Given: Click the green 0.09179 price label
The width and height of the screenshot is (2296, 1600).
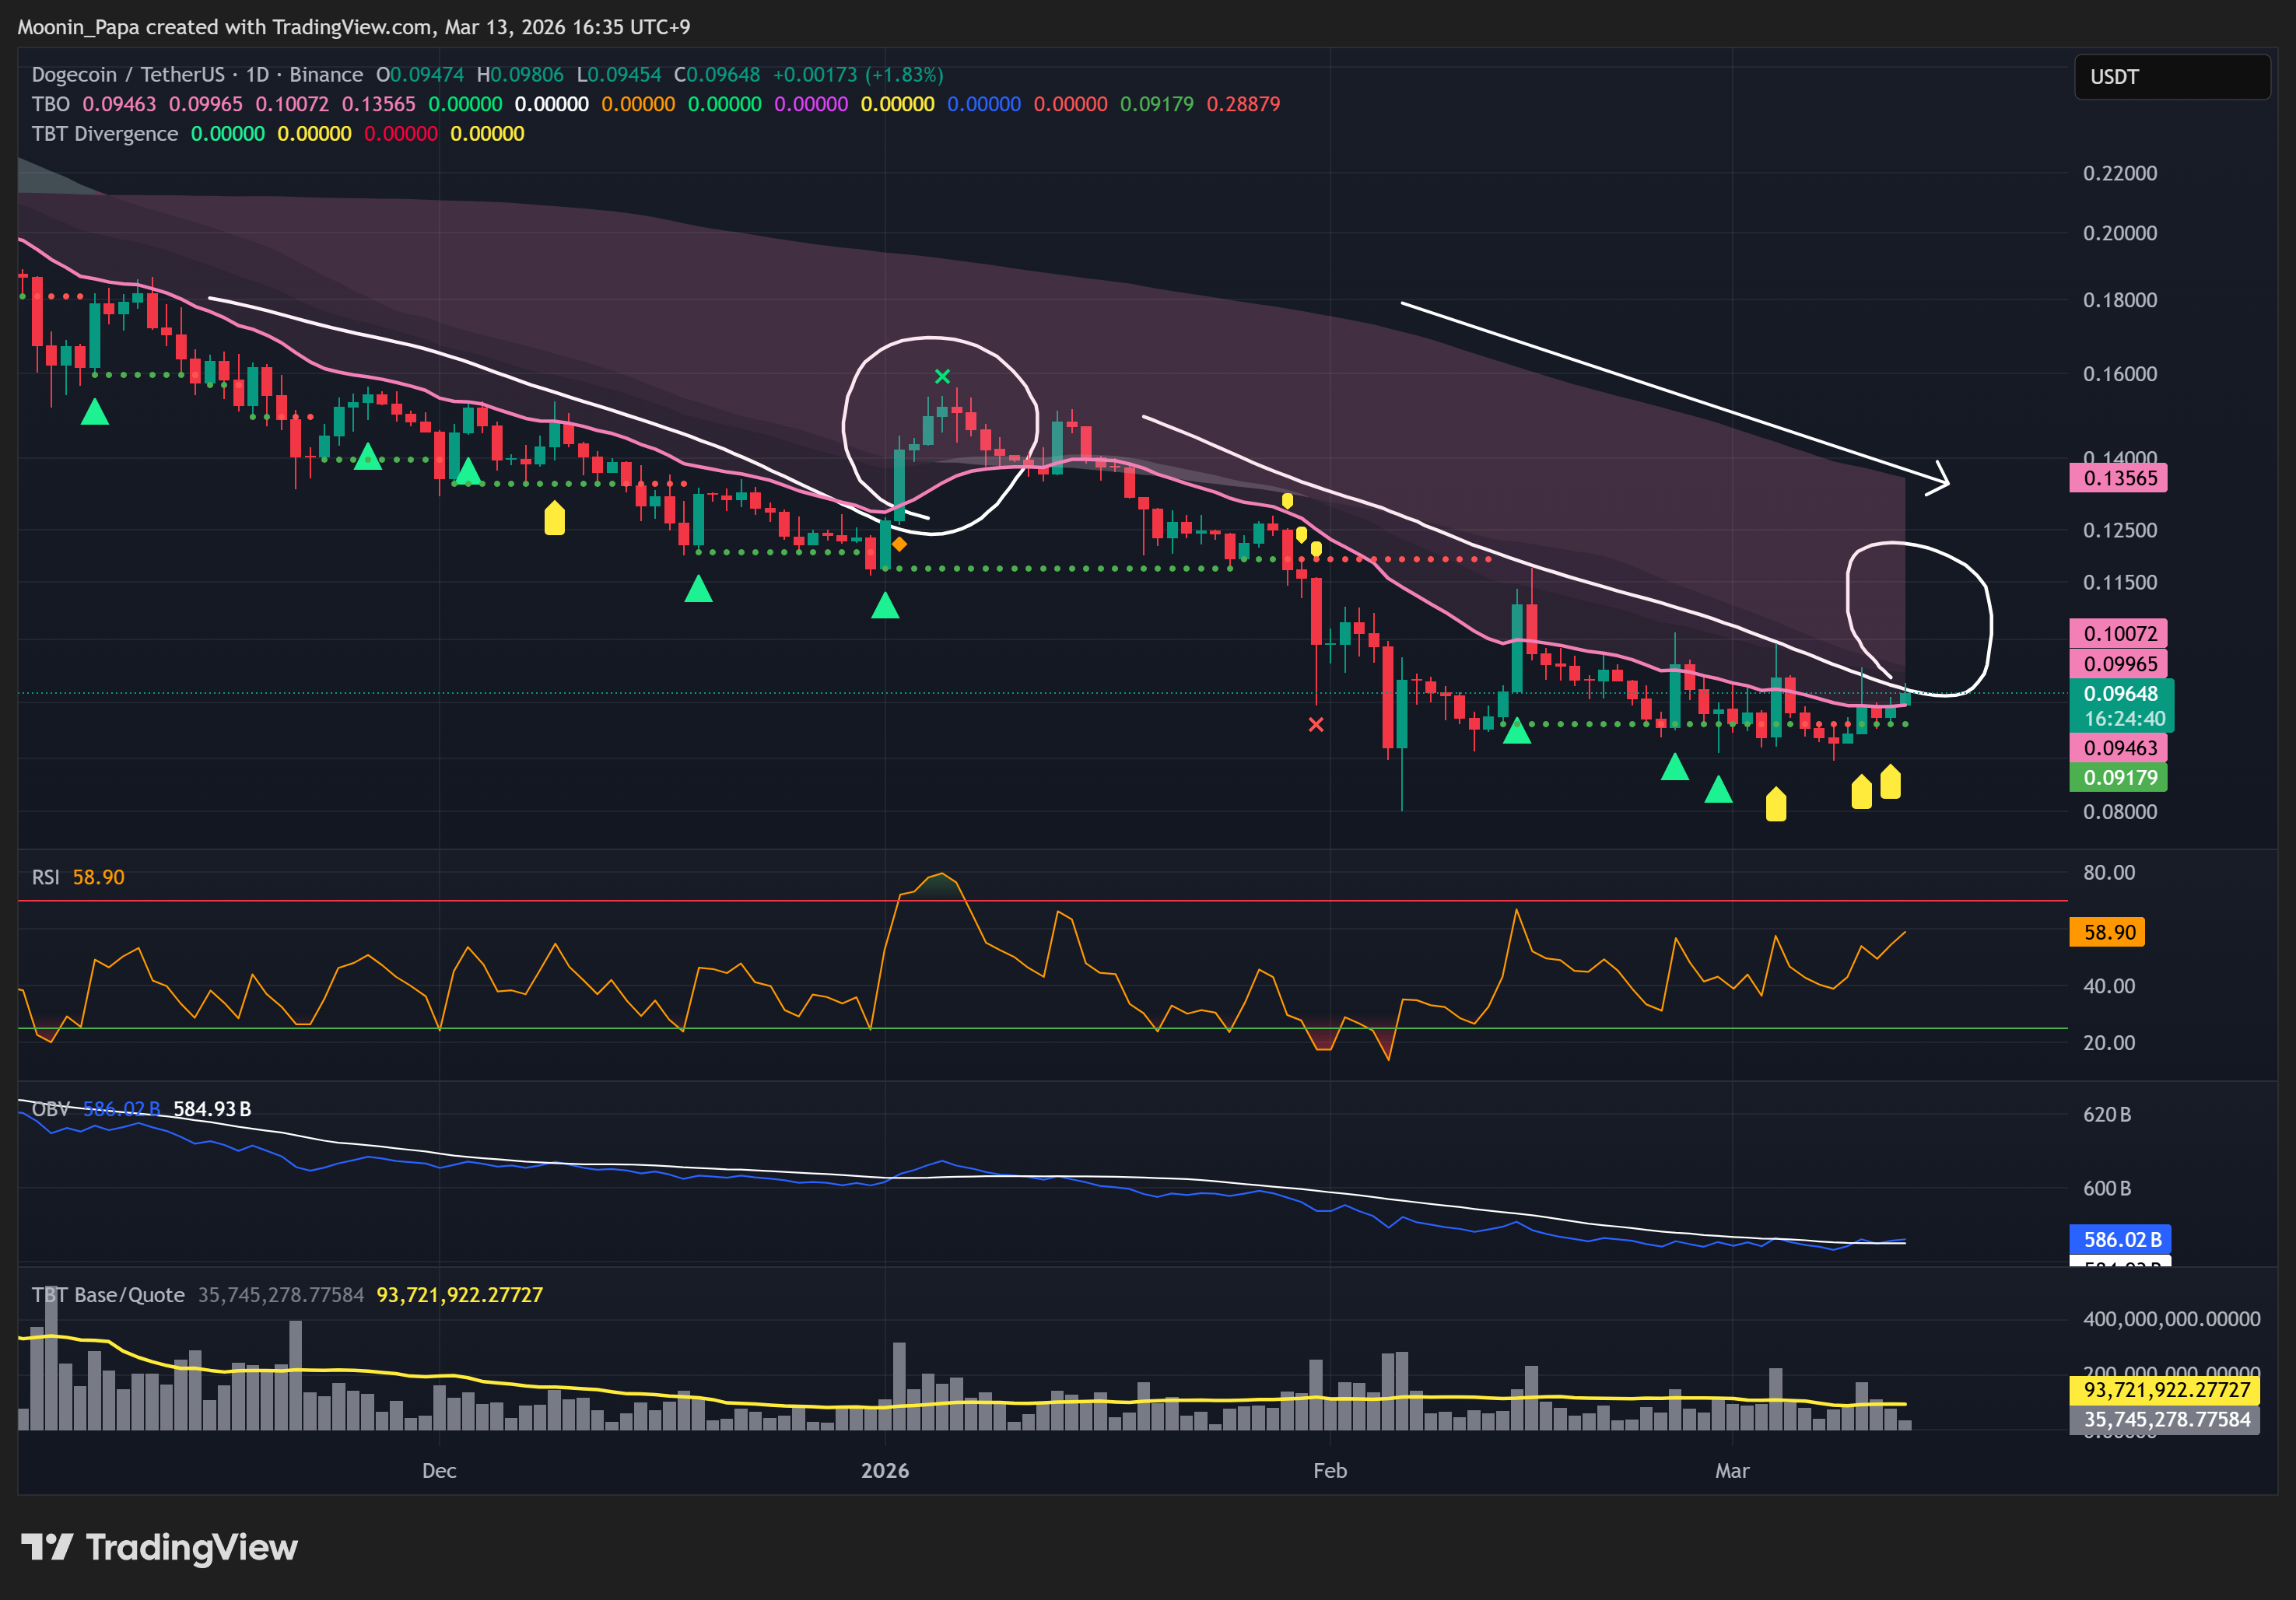Looking at the screenshot, I should [2119, 777].
